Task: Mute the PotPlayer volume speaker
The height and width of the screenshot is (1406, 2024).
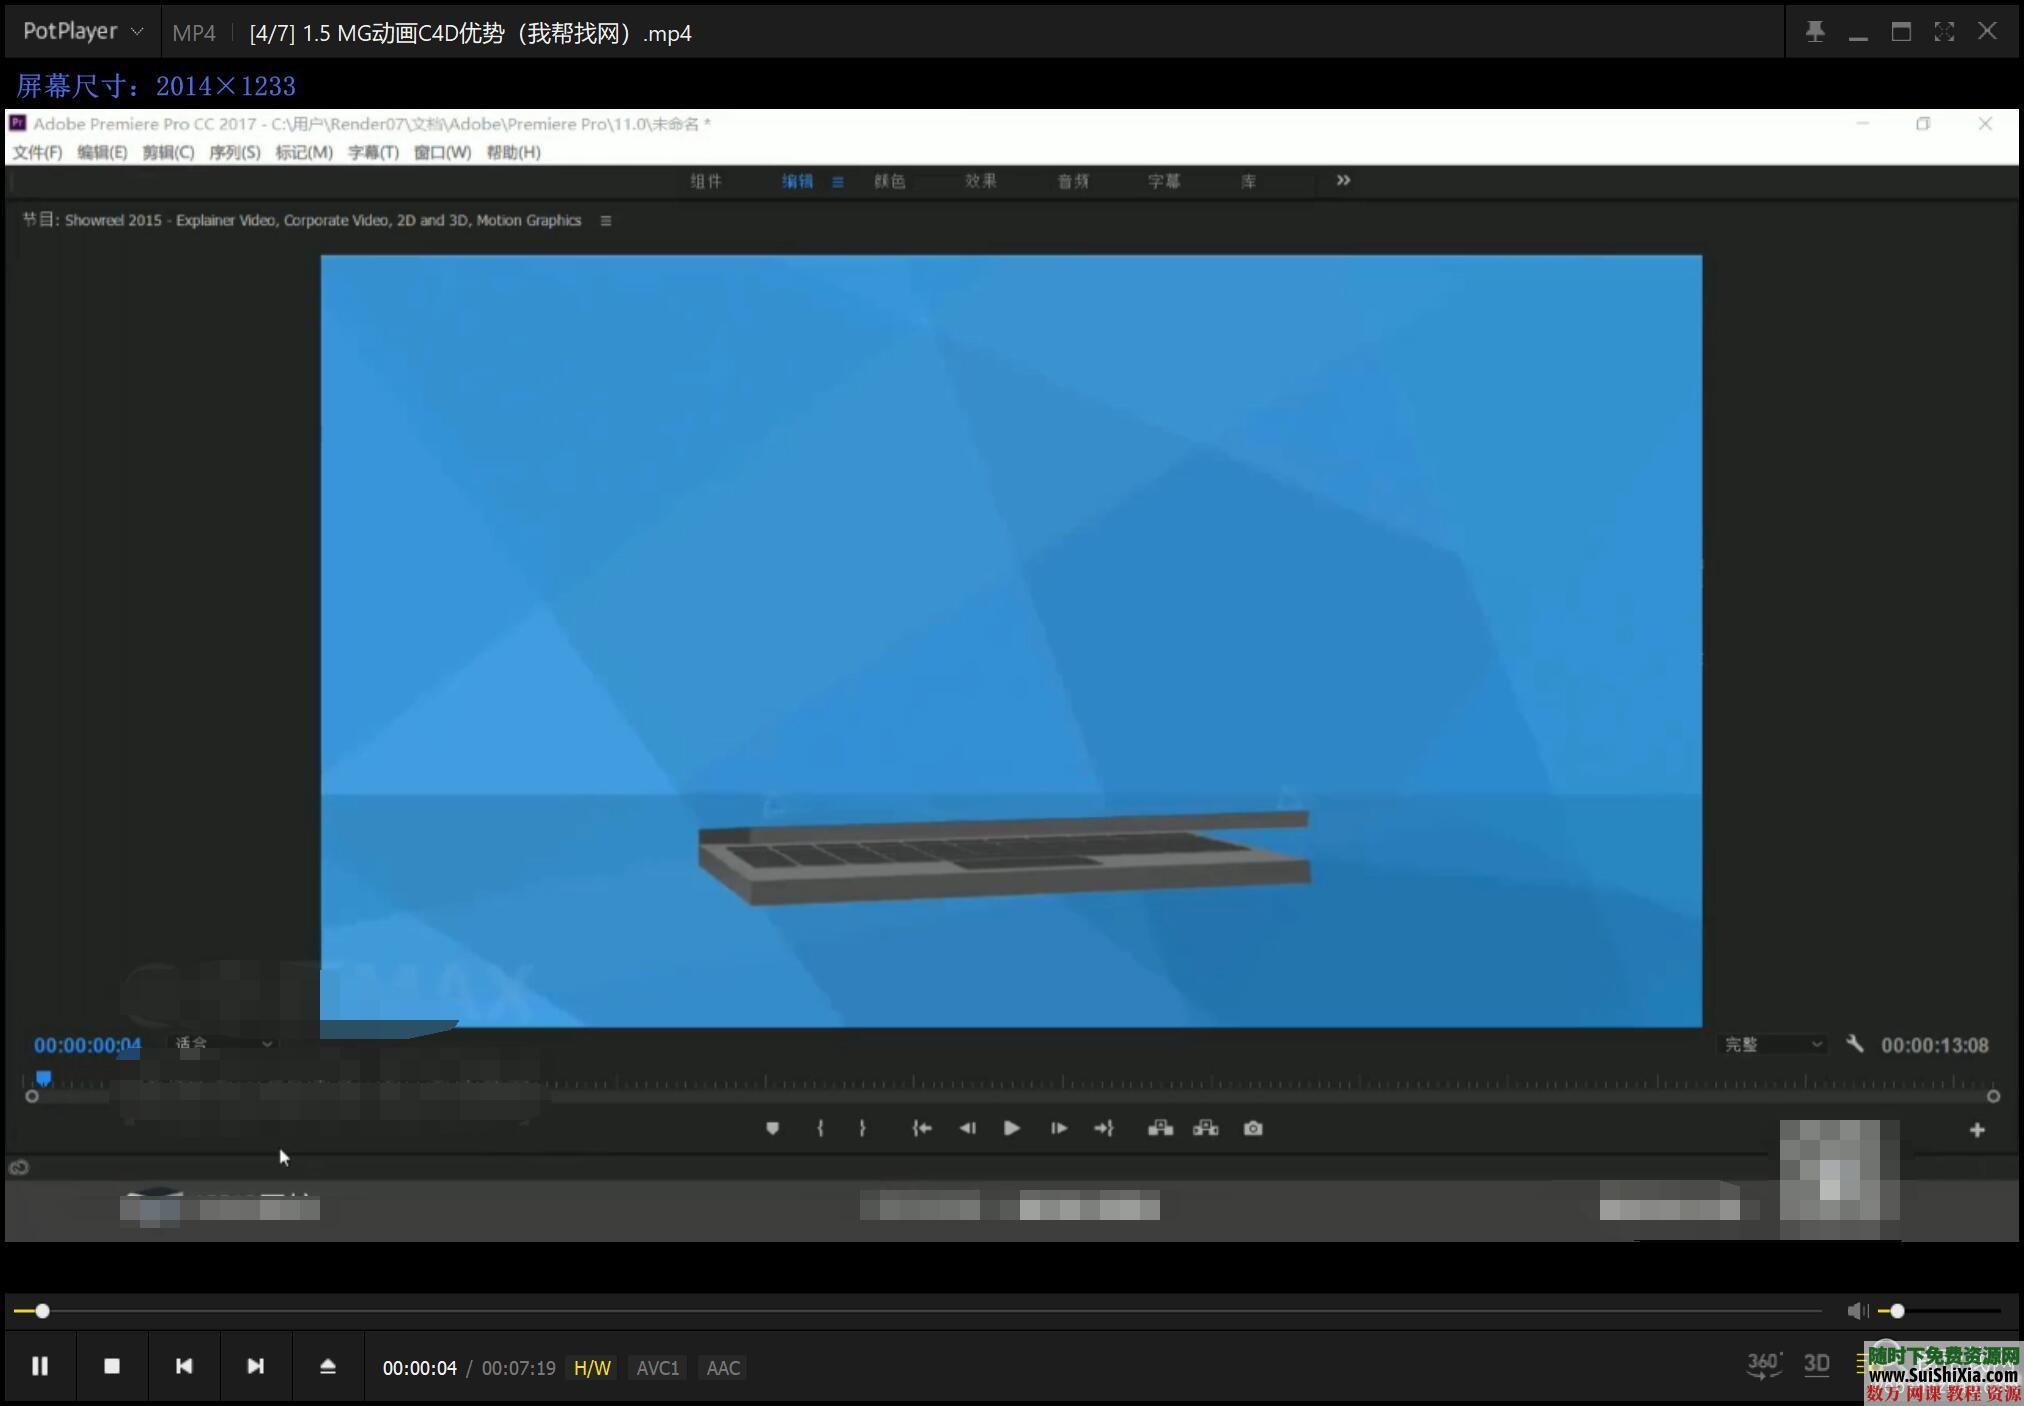Action: (1857, 1311)
